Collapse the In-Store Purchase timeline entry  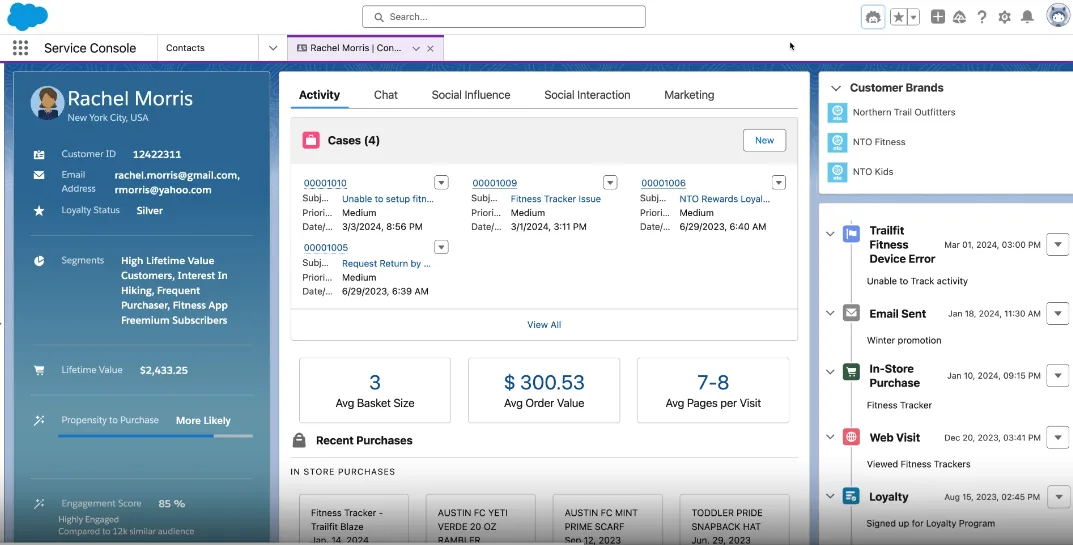pos(830,372)
